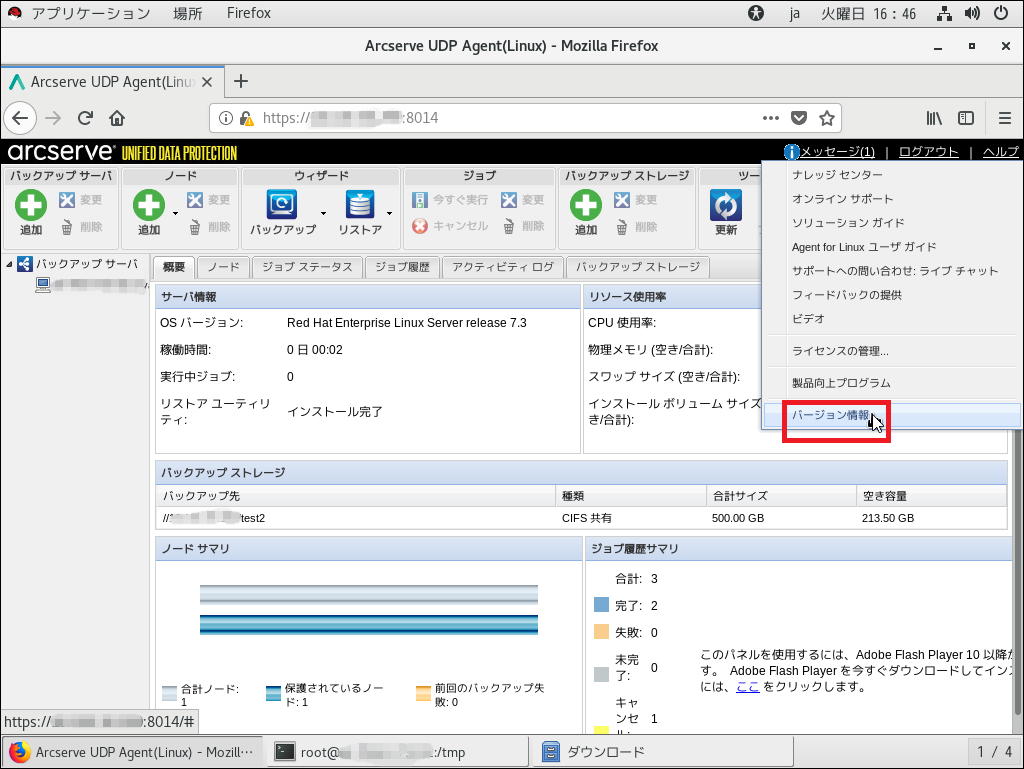Click 削除 in the backup storage group
1024x769 pixels.
point(635,227)
